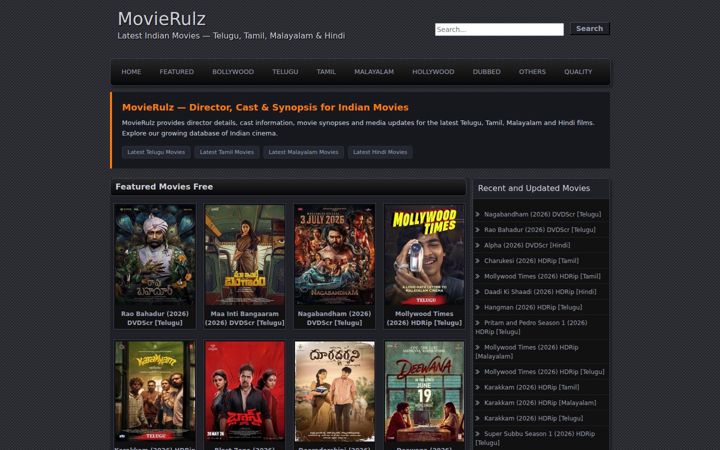720x450 pixels.
Task: Click the Latest Hindi Movies button
Action: pos(380,152)
